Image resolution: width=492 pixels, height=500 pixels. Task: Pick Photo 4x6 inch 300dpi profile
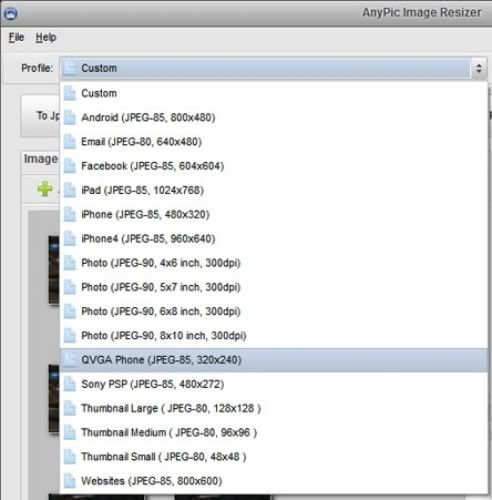[x=274, y=263]
